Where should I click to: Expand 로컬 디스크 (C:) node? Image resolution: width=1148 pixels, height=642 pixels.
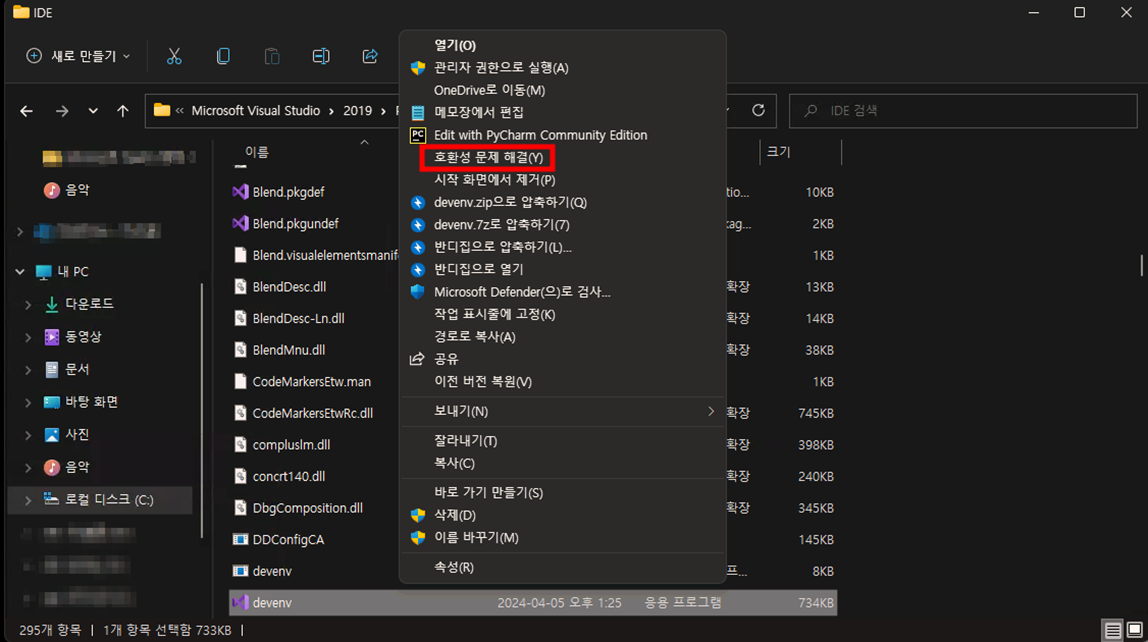click(x=28, y=500)
